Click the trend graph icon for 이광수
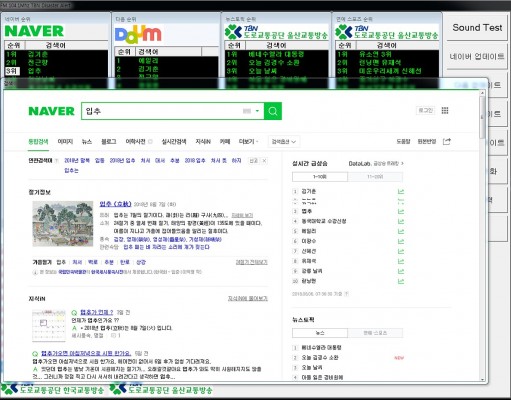This screenshot has height=400, width=511. [x=401, y=241]
